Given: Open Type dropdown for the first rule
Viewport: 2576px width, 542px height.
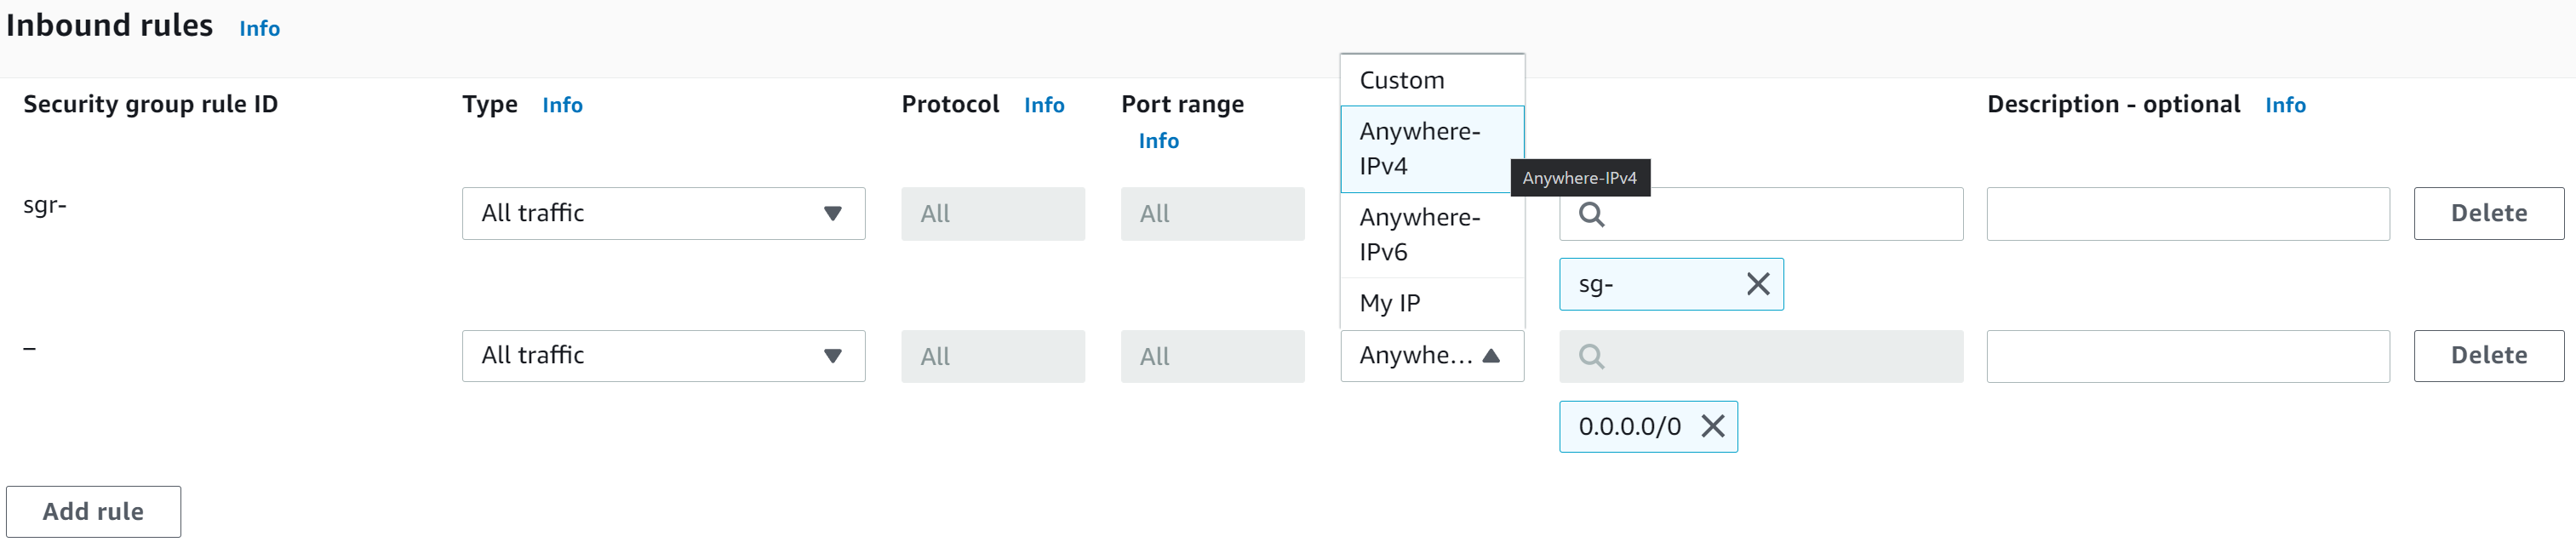Looking at the screenshot, I should 663,213.
